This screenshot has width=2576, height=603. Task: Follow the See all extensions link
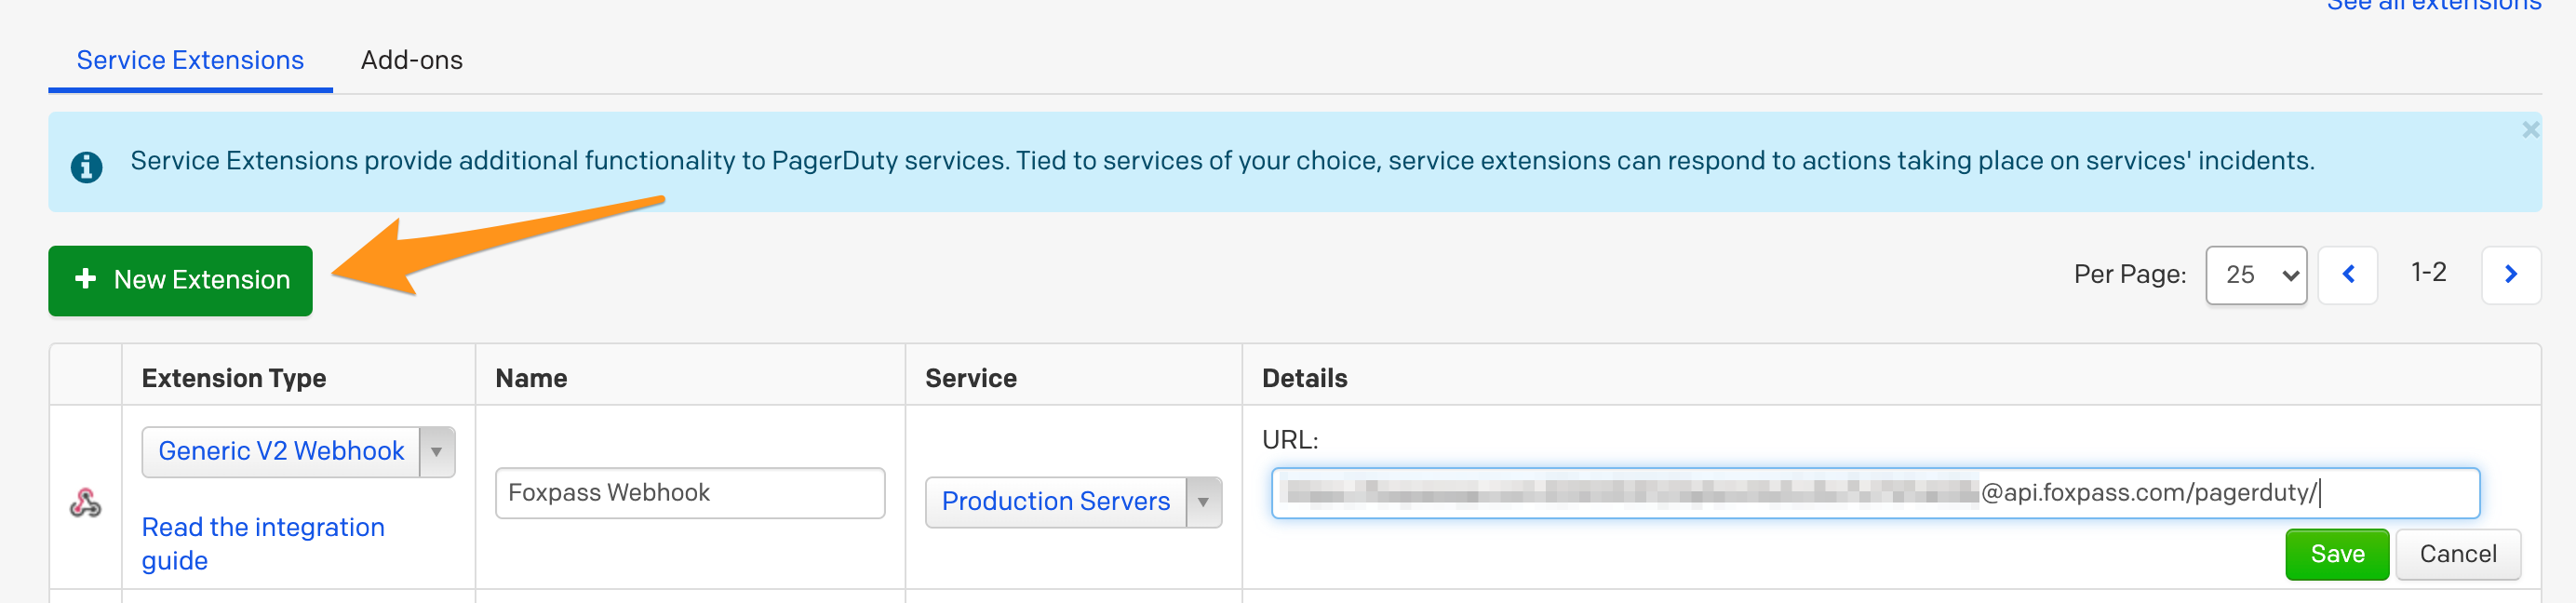pyautogui.click(x=2433, y=6)
